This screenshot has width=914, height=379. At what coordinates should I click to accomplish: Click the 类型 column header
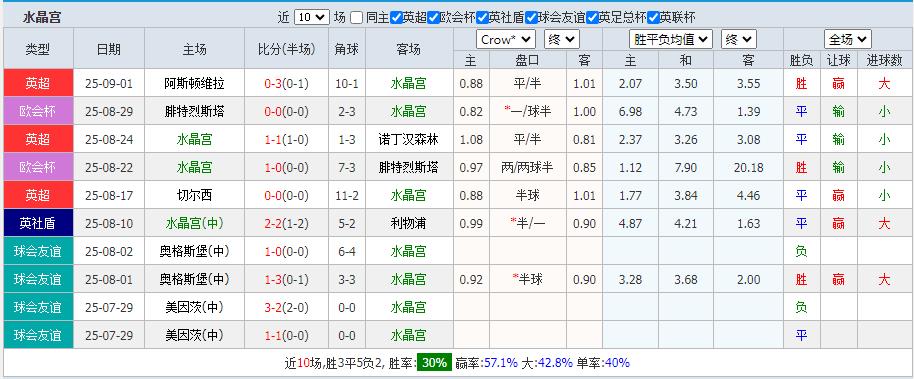coord(38,49)
